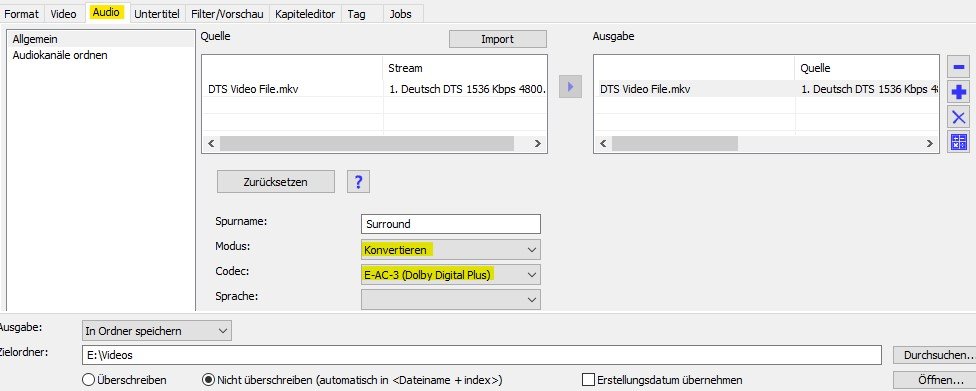The height and width of the screenshot is (391, 976).
Task: Click right scroll arrow of Ausgabe list
Action: pyautogui.click(x=929, y=143)
